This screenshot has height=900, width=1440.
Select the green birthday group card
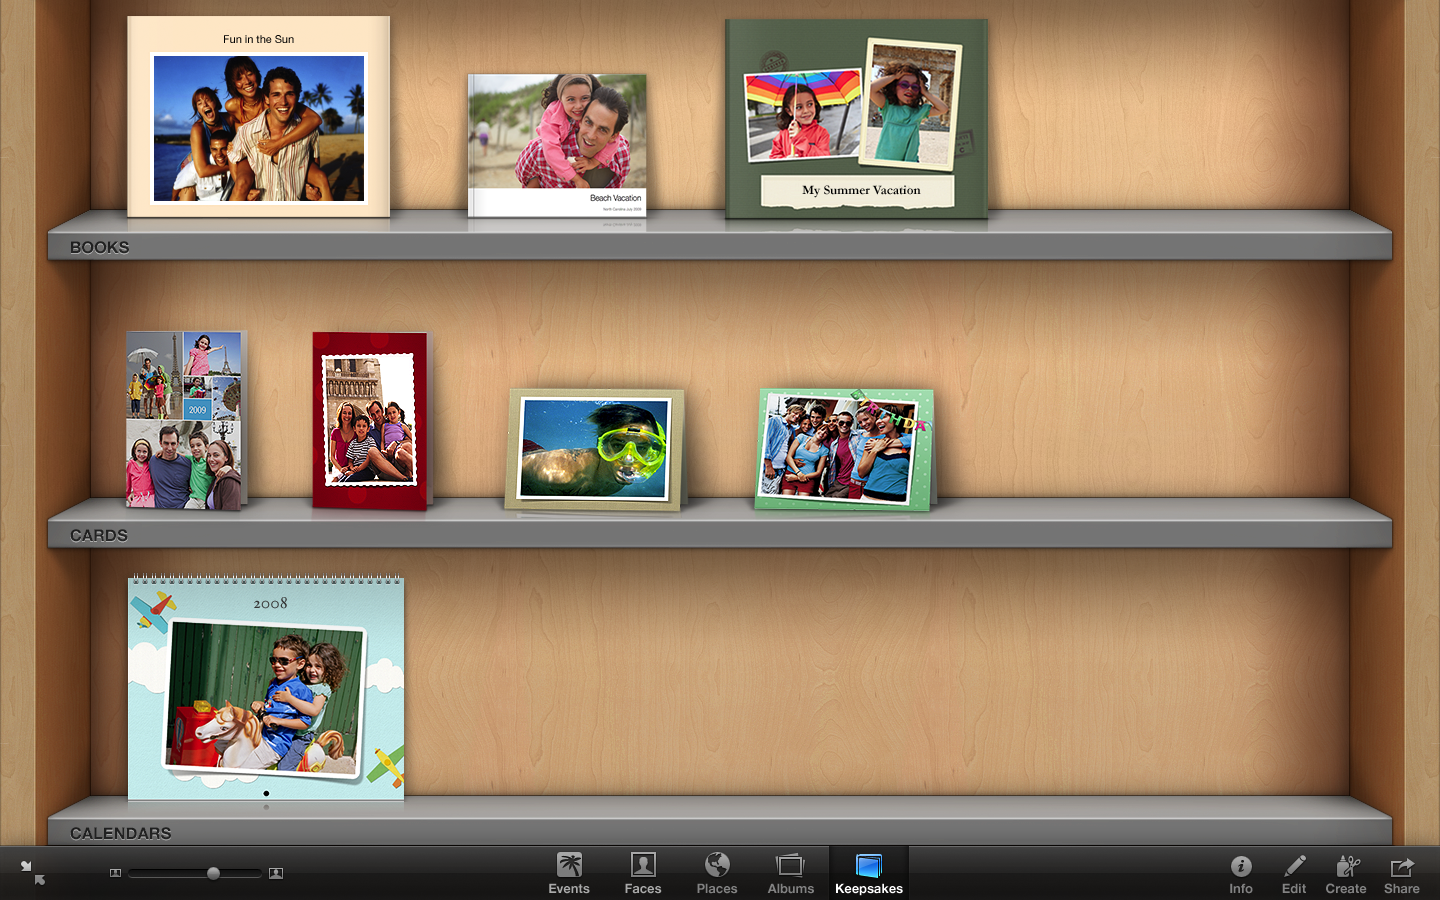point(844,449)
